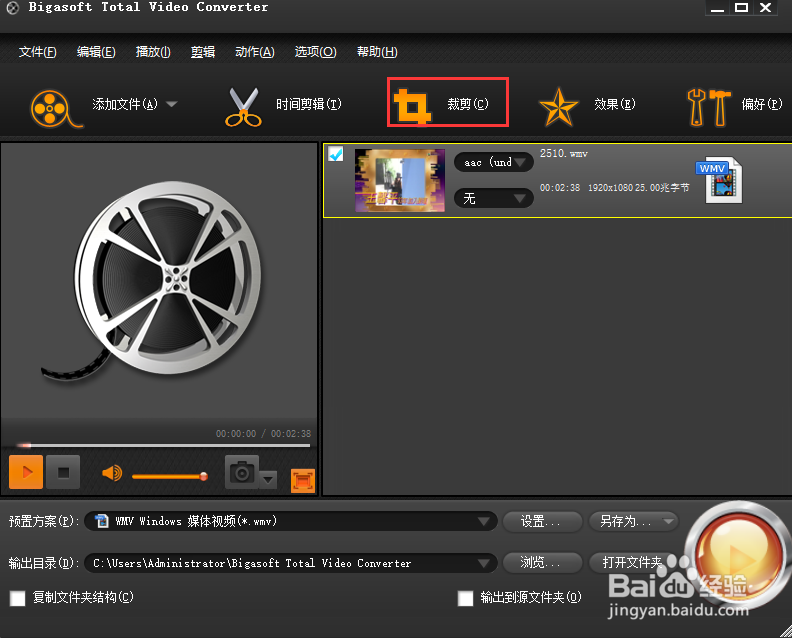Minimize the Bigasoft window
The image size is (792, 638).
[717, 8]
